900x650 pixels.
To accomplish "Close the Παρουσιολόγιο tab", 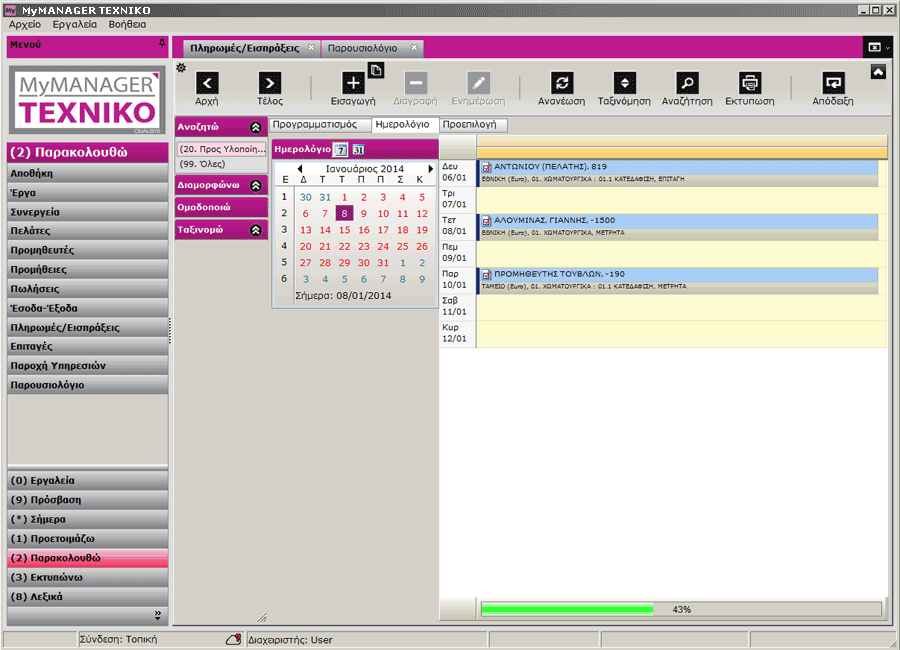I will pyautogui.click(x=414, y=48).
